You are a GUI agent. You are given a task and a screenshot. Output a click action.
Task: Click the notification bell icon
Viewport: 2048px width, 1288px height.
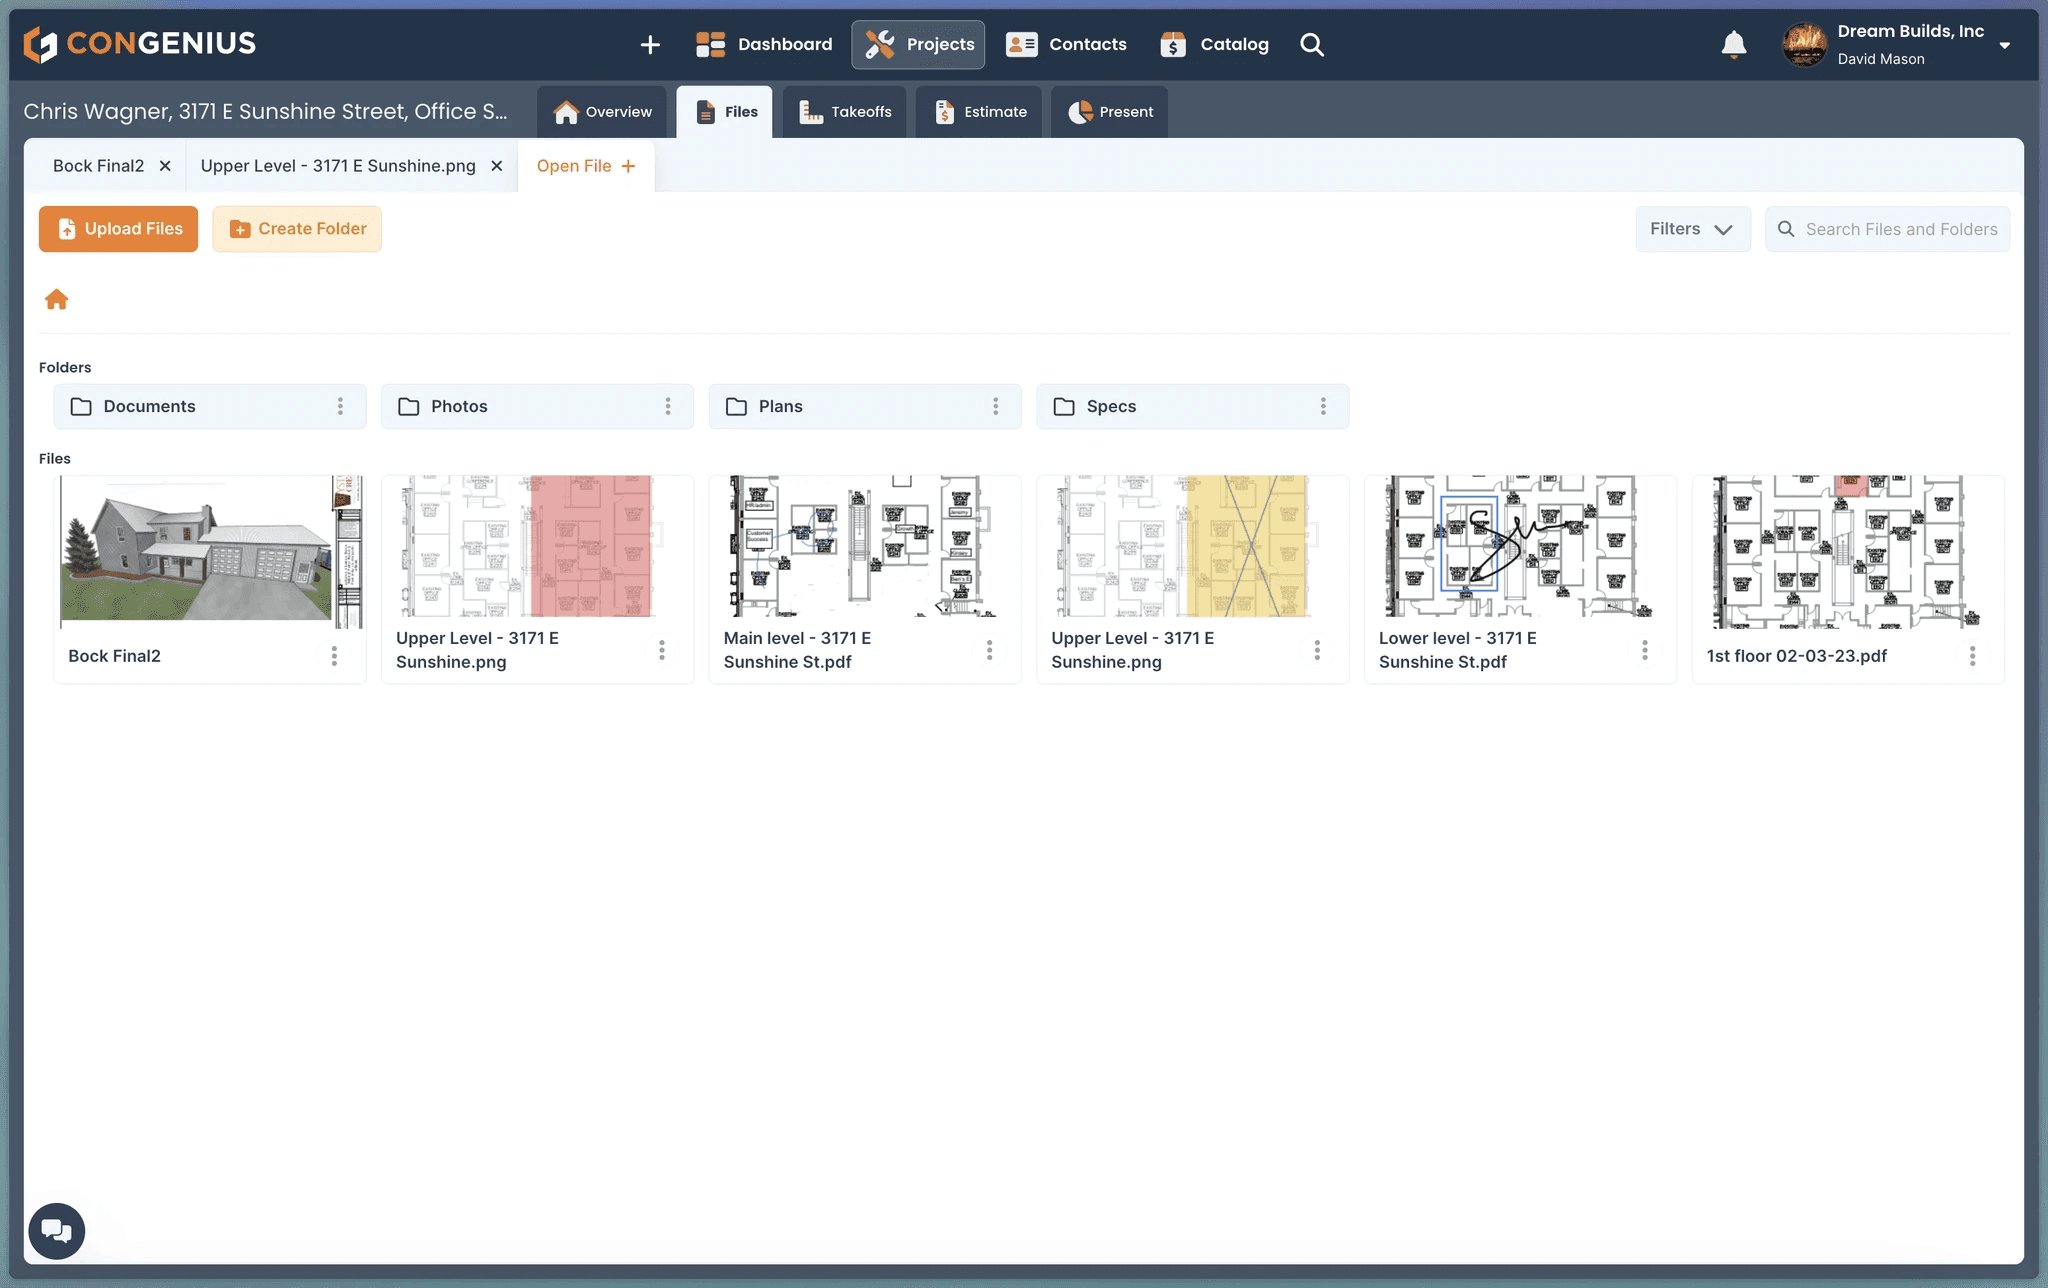[1733, 45]
